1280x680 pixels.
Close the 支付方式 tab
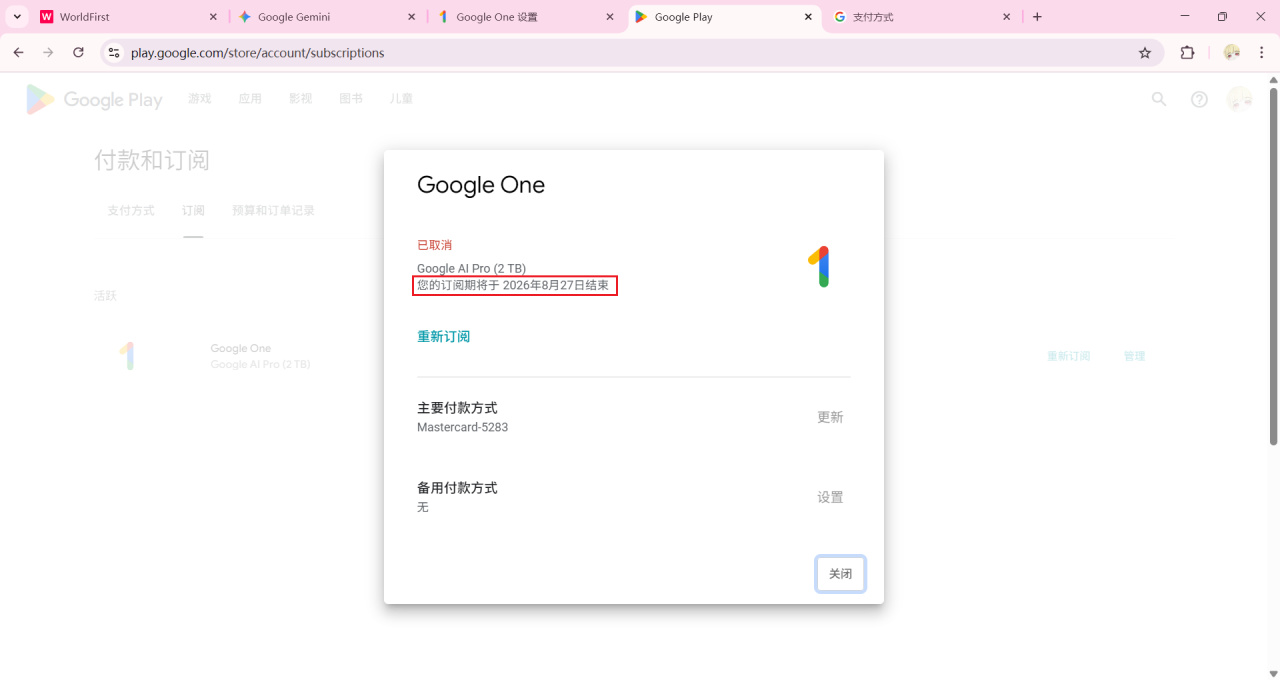pyautogui.click(x=1006, y=17)
